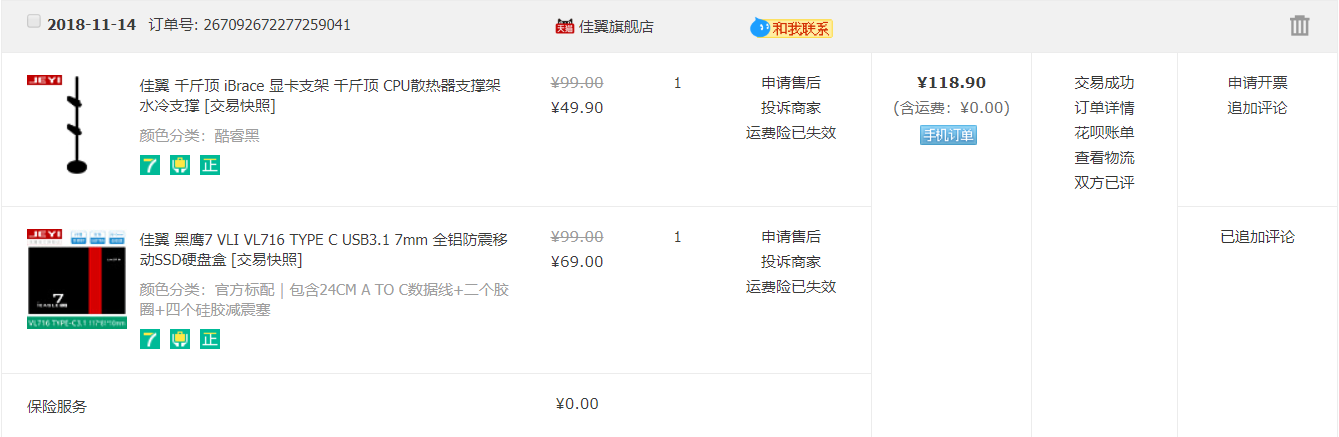Open 订单详情 order details
This screenshot has height=437, width=1339.
[1104, 107]
